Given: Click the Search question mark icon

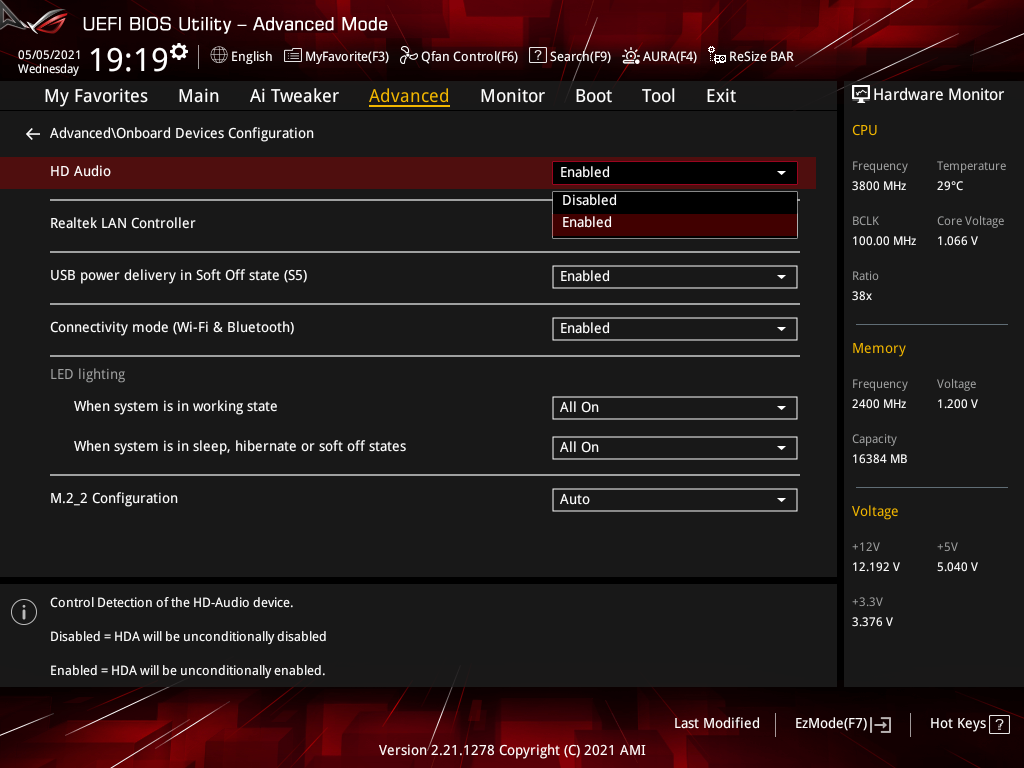Looking at the screenshot, I should point(537,56).
